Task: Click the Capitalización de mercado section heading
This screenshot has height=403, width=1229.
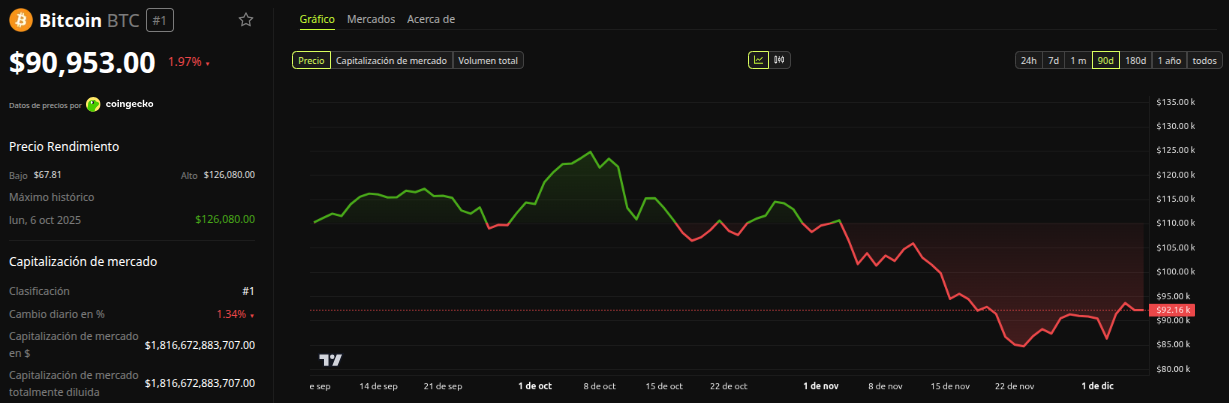Action: click(83, 262)
